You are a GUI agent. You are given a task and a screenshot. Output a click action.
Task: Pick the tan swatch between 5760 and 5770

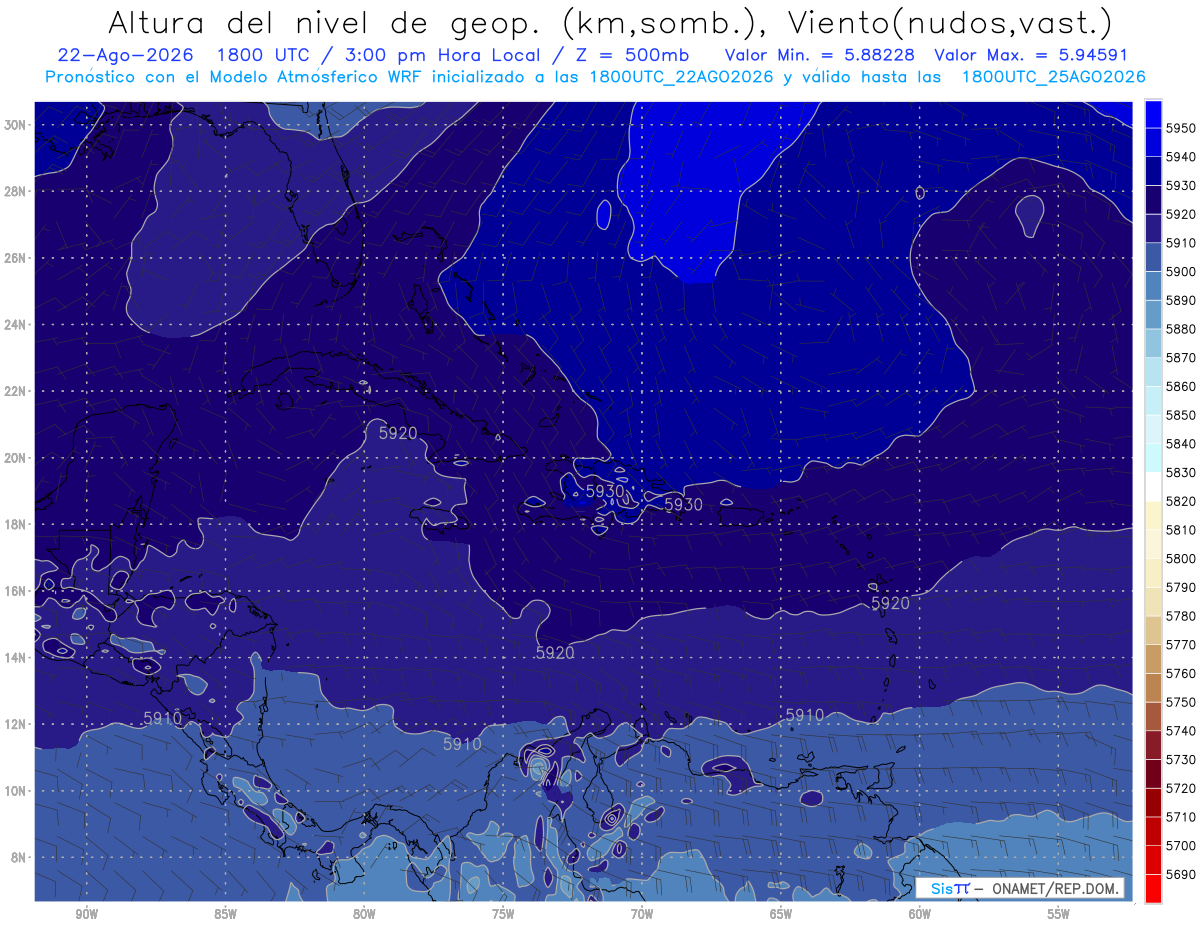click(1153, 659)
